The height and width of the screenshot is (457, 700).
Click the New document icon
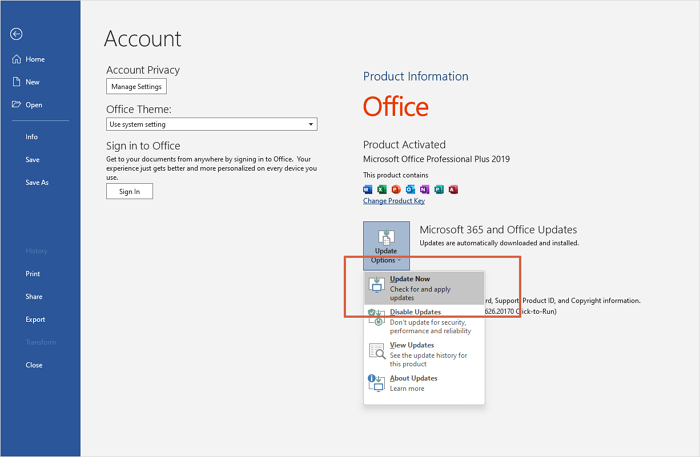[x=17, y=82]
